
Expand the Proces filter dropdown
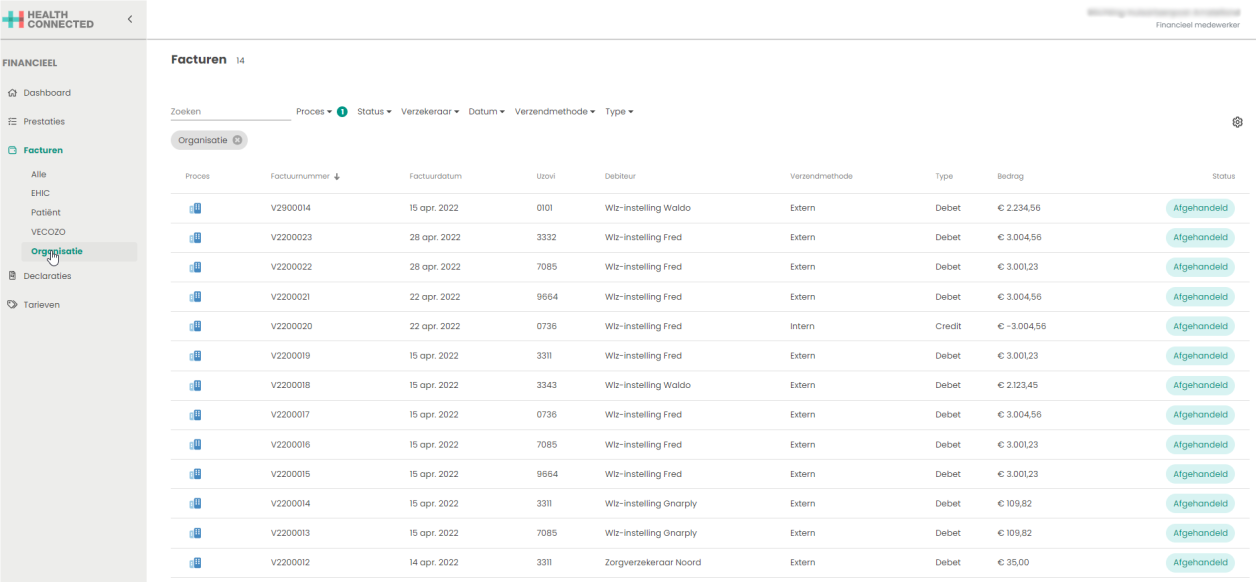(x=314, y=112)
